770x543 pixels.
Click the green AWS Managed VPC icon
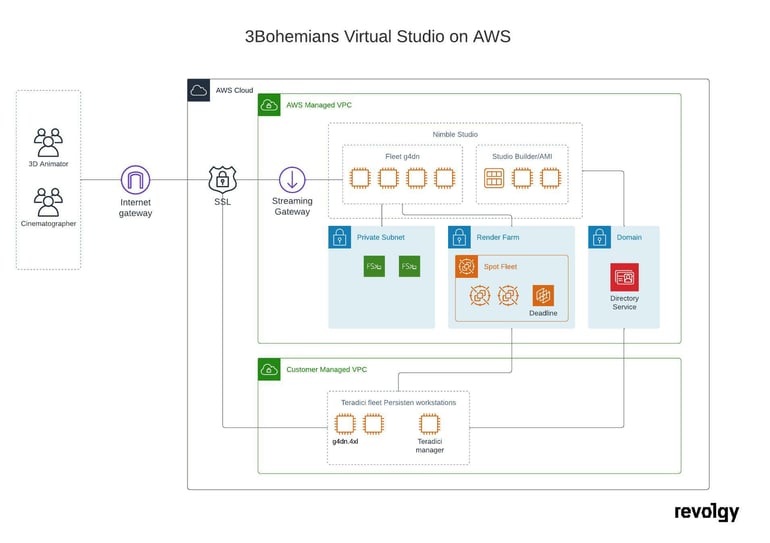pyautogui.click(x=269, y=105)
